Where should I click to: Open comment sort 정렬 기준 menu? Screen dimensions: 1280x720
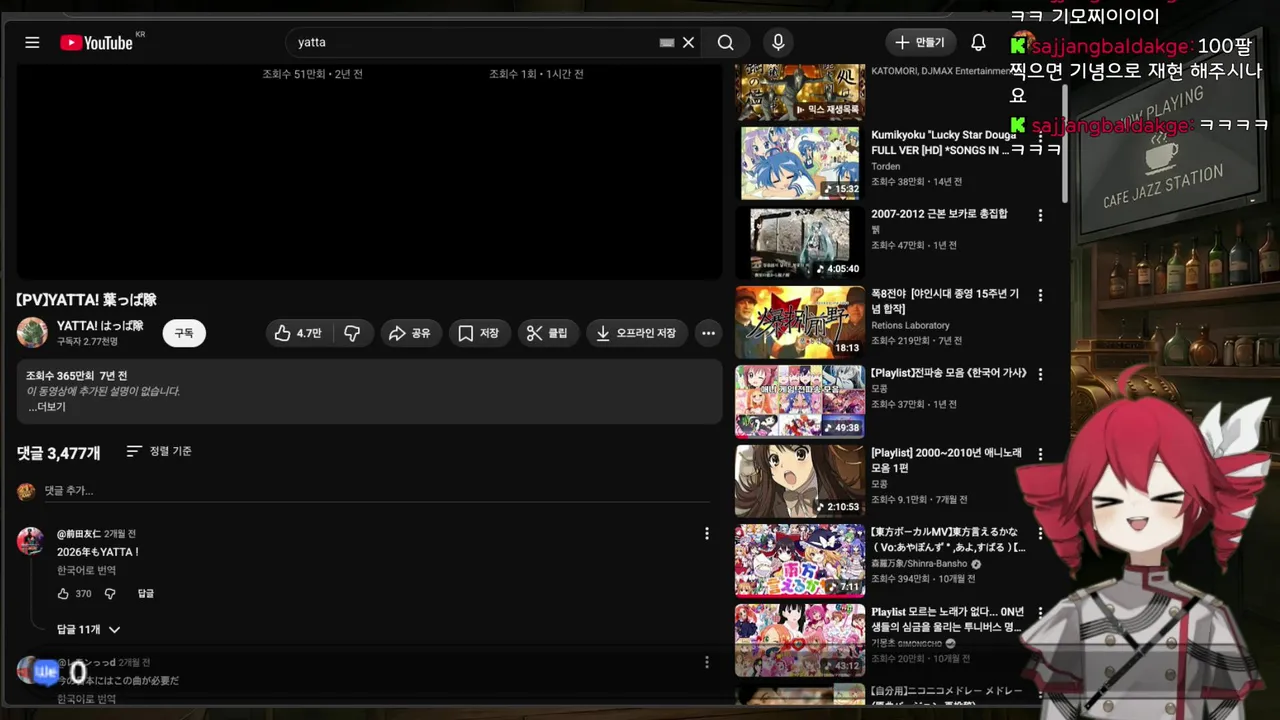(x=159, y=451)
